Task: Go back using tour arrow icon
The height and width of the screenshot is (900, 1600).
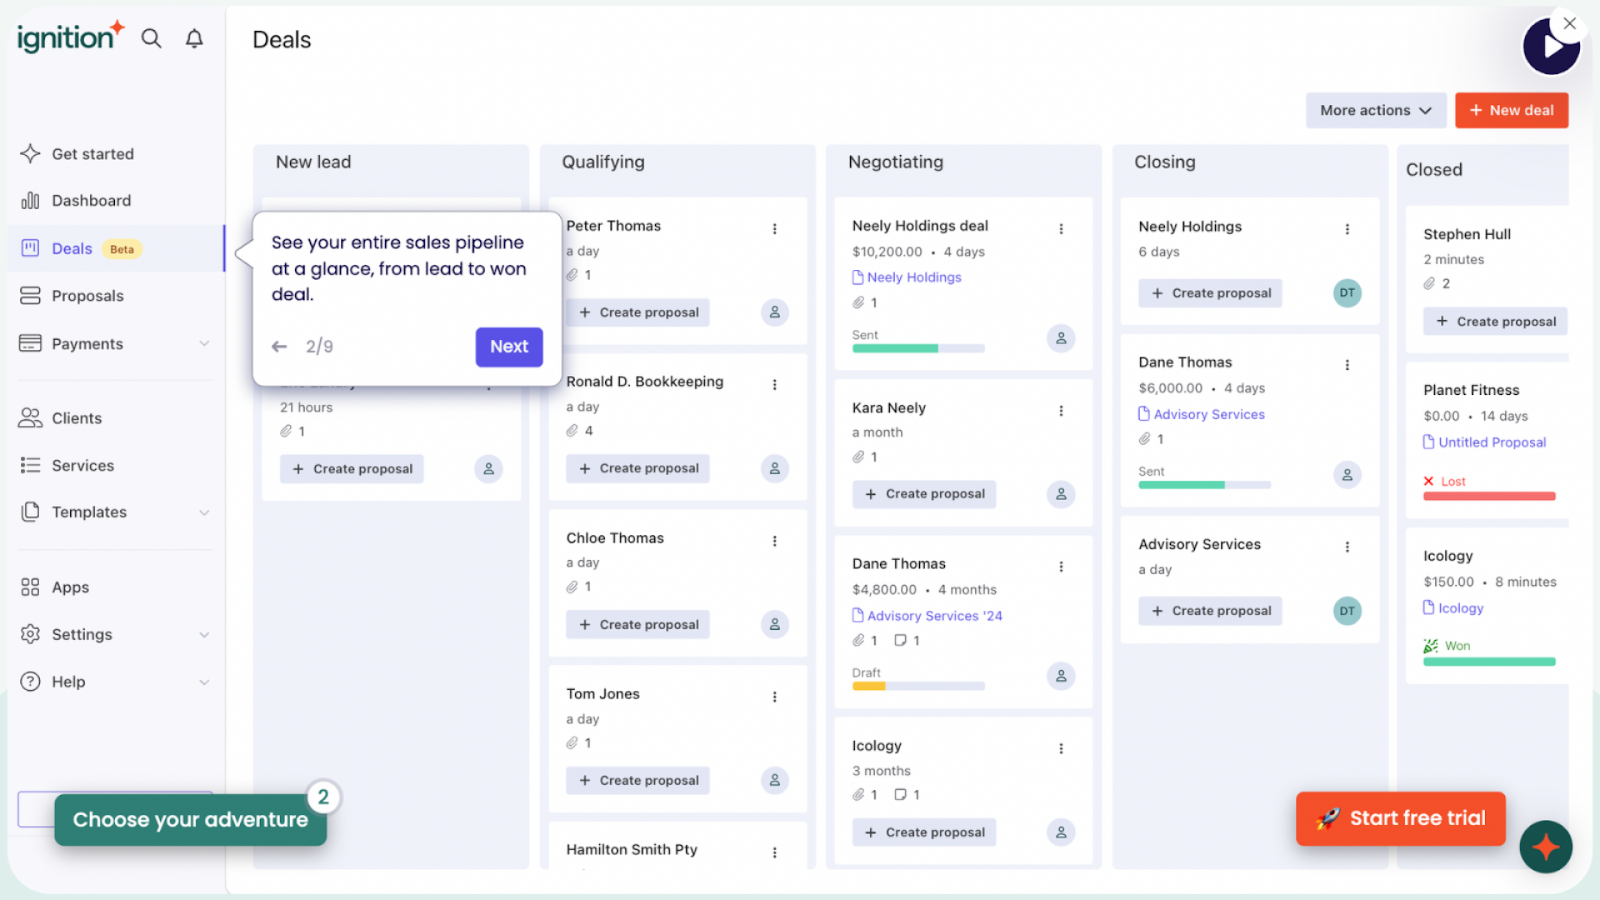Action: pos(280,347)
